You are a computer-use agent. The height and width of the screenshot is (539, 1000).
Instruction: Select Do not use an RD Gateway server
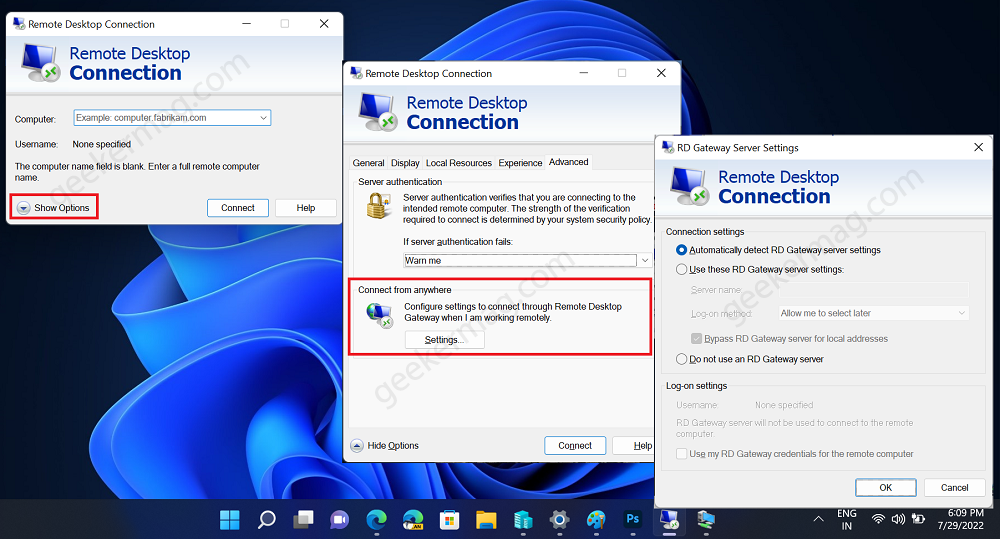pos(681,359)
